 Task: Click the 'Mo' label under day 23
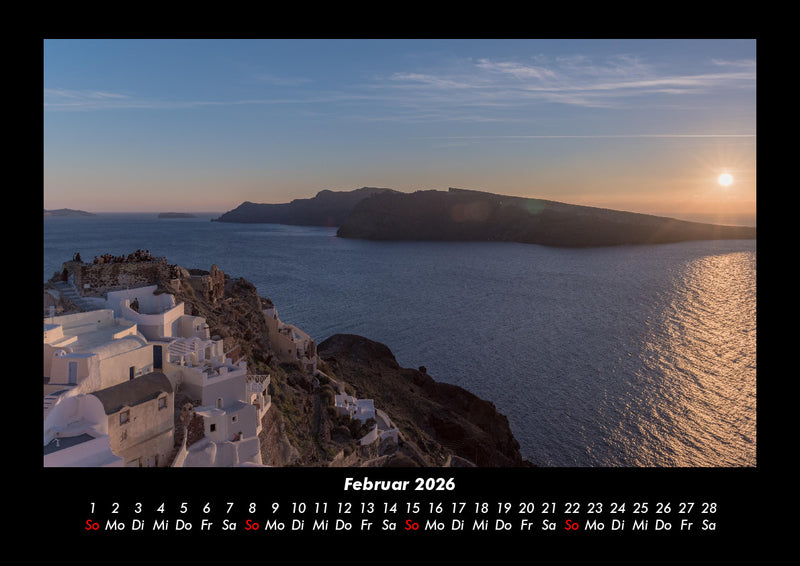(x=595, y=525)
